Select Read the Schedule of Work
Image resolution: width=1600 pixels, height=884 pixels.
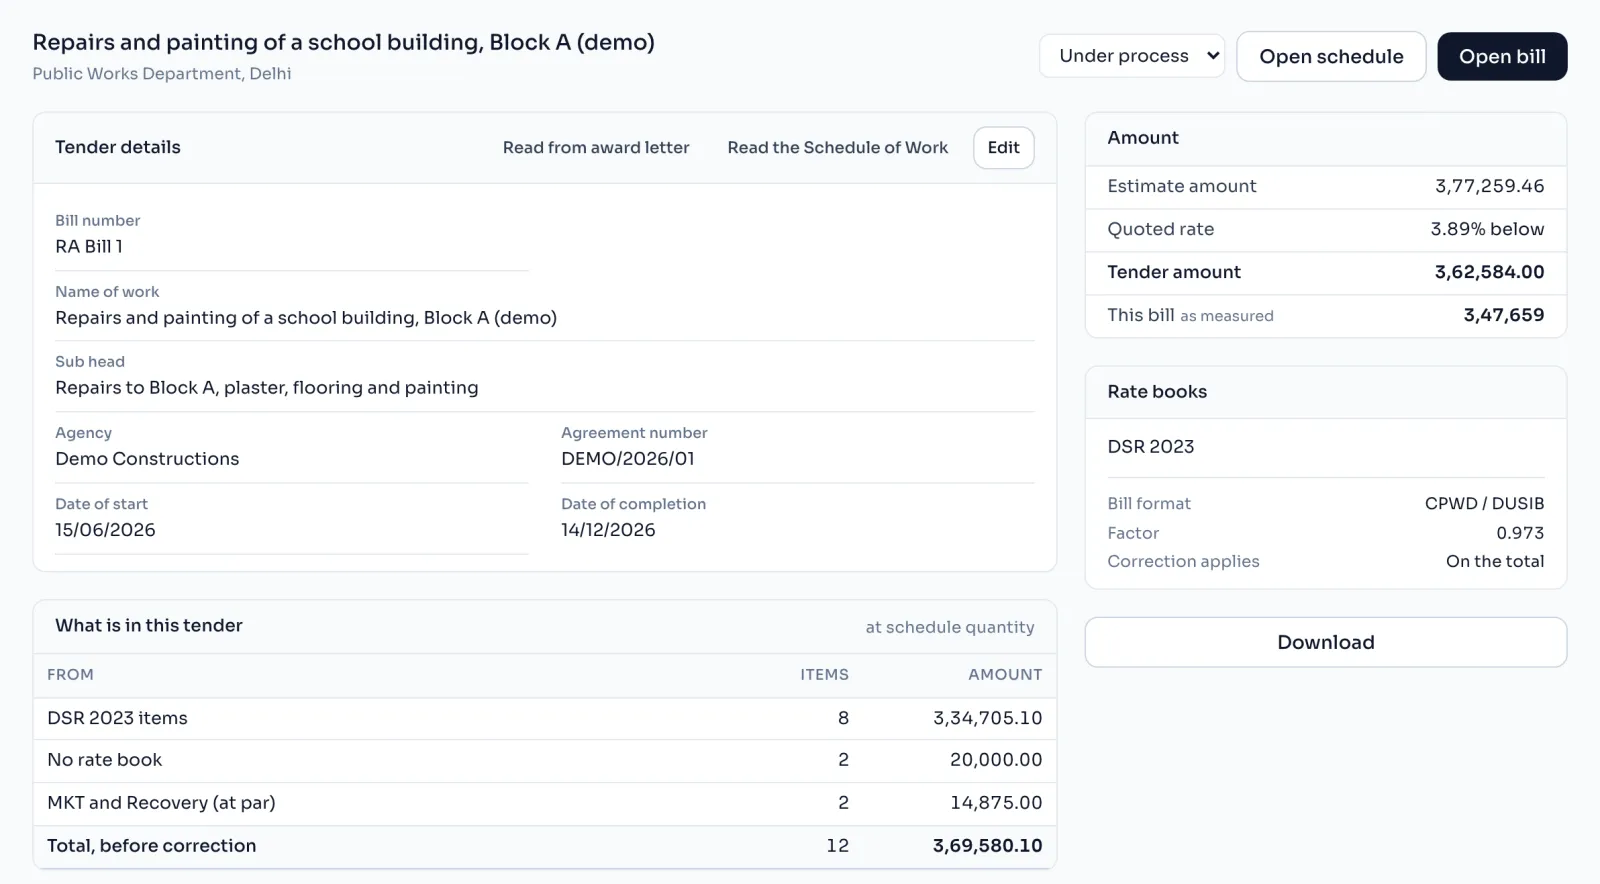click(x=838, y=147)
